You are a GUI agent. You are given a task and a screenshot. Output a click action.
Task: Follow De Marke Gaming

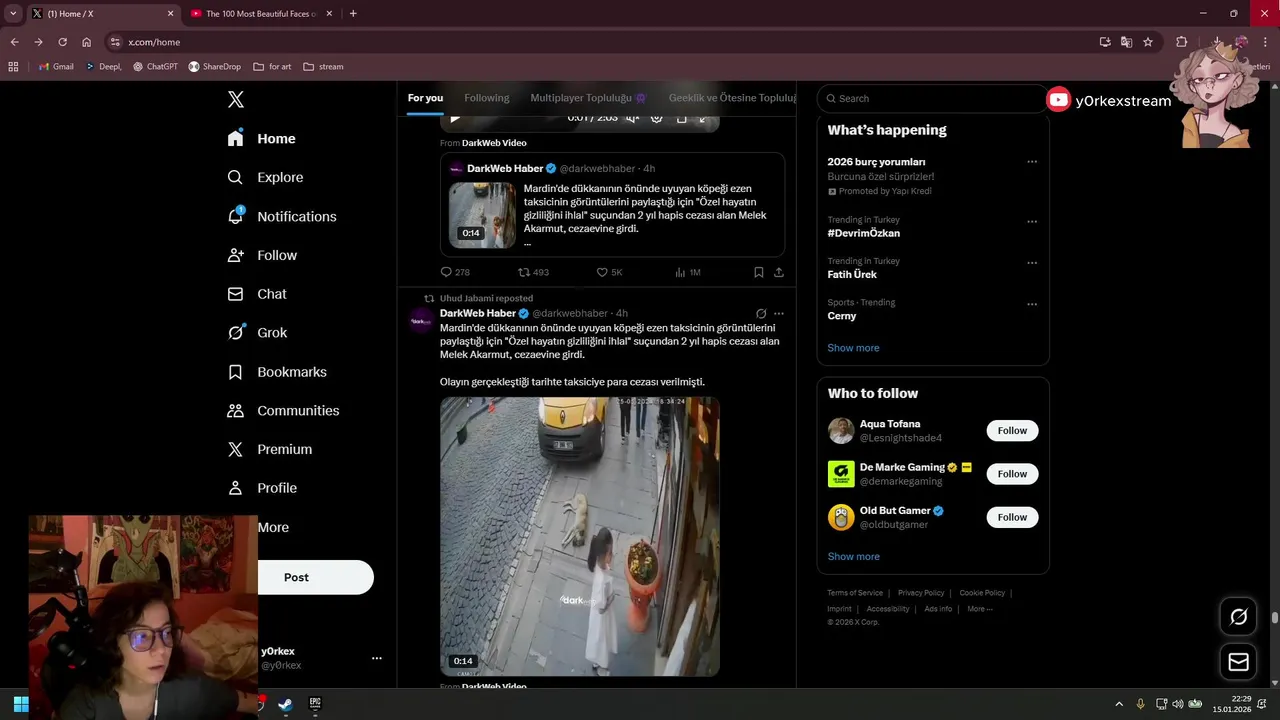[1012, 474]
